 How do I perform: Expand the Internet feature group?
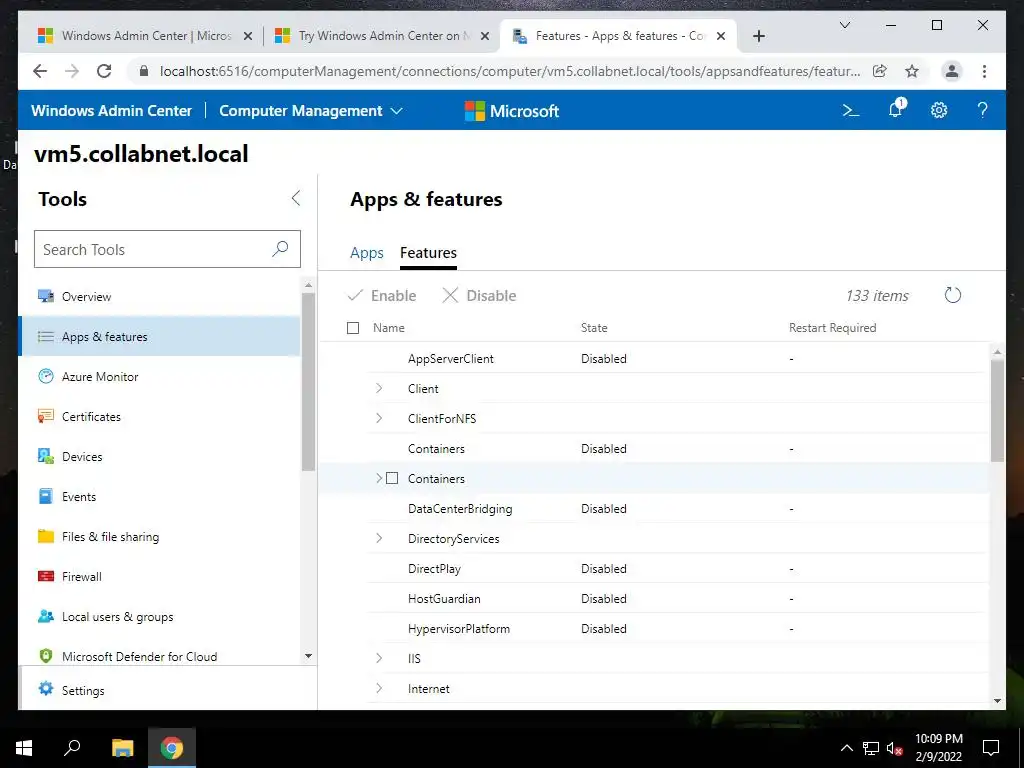click(379, 688)
